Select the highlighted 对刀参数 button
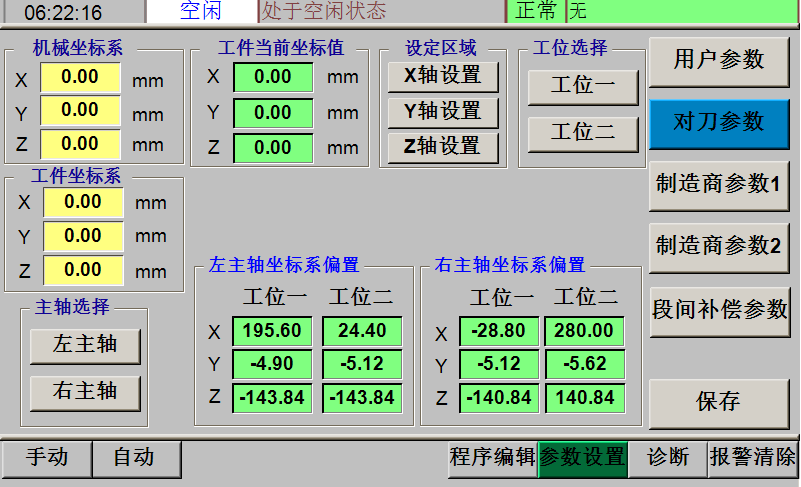This screenshot has height=487, width=801. coord(718,122)
